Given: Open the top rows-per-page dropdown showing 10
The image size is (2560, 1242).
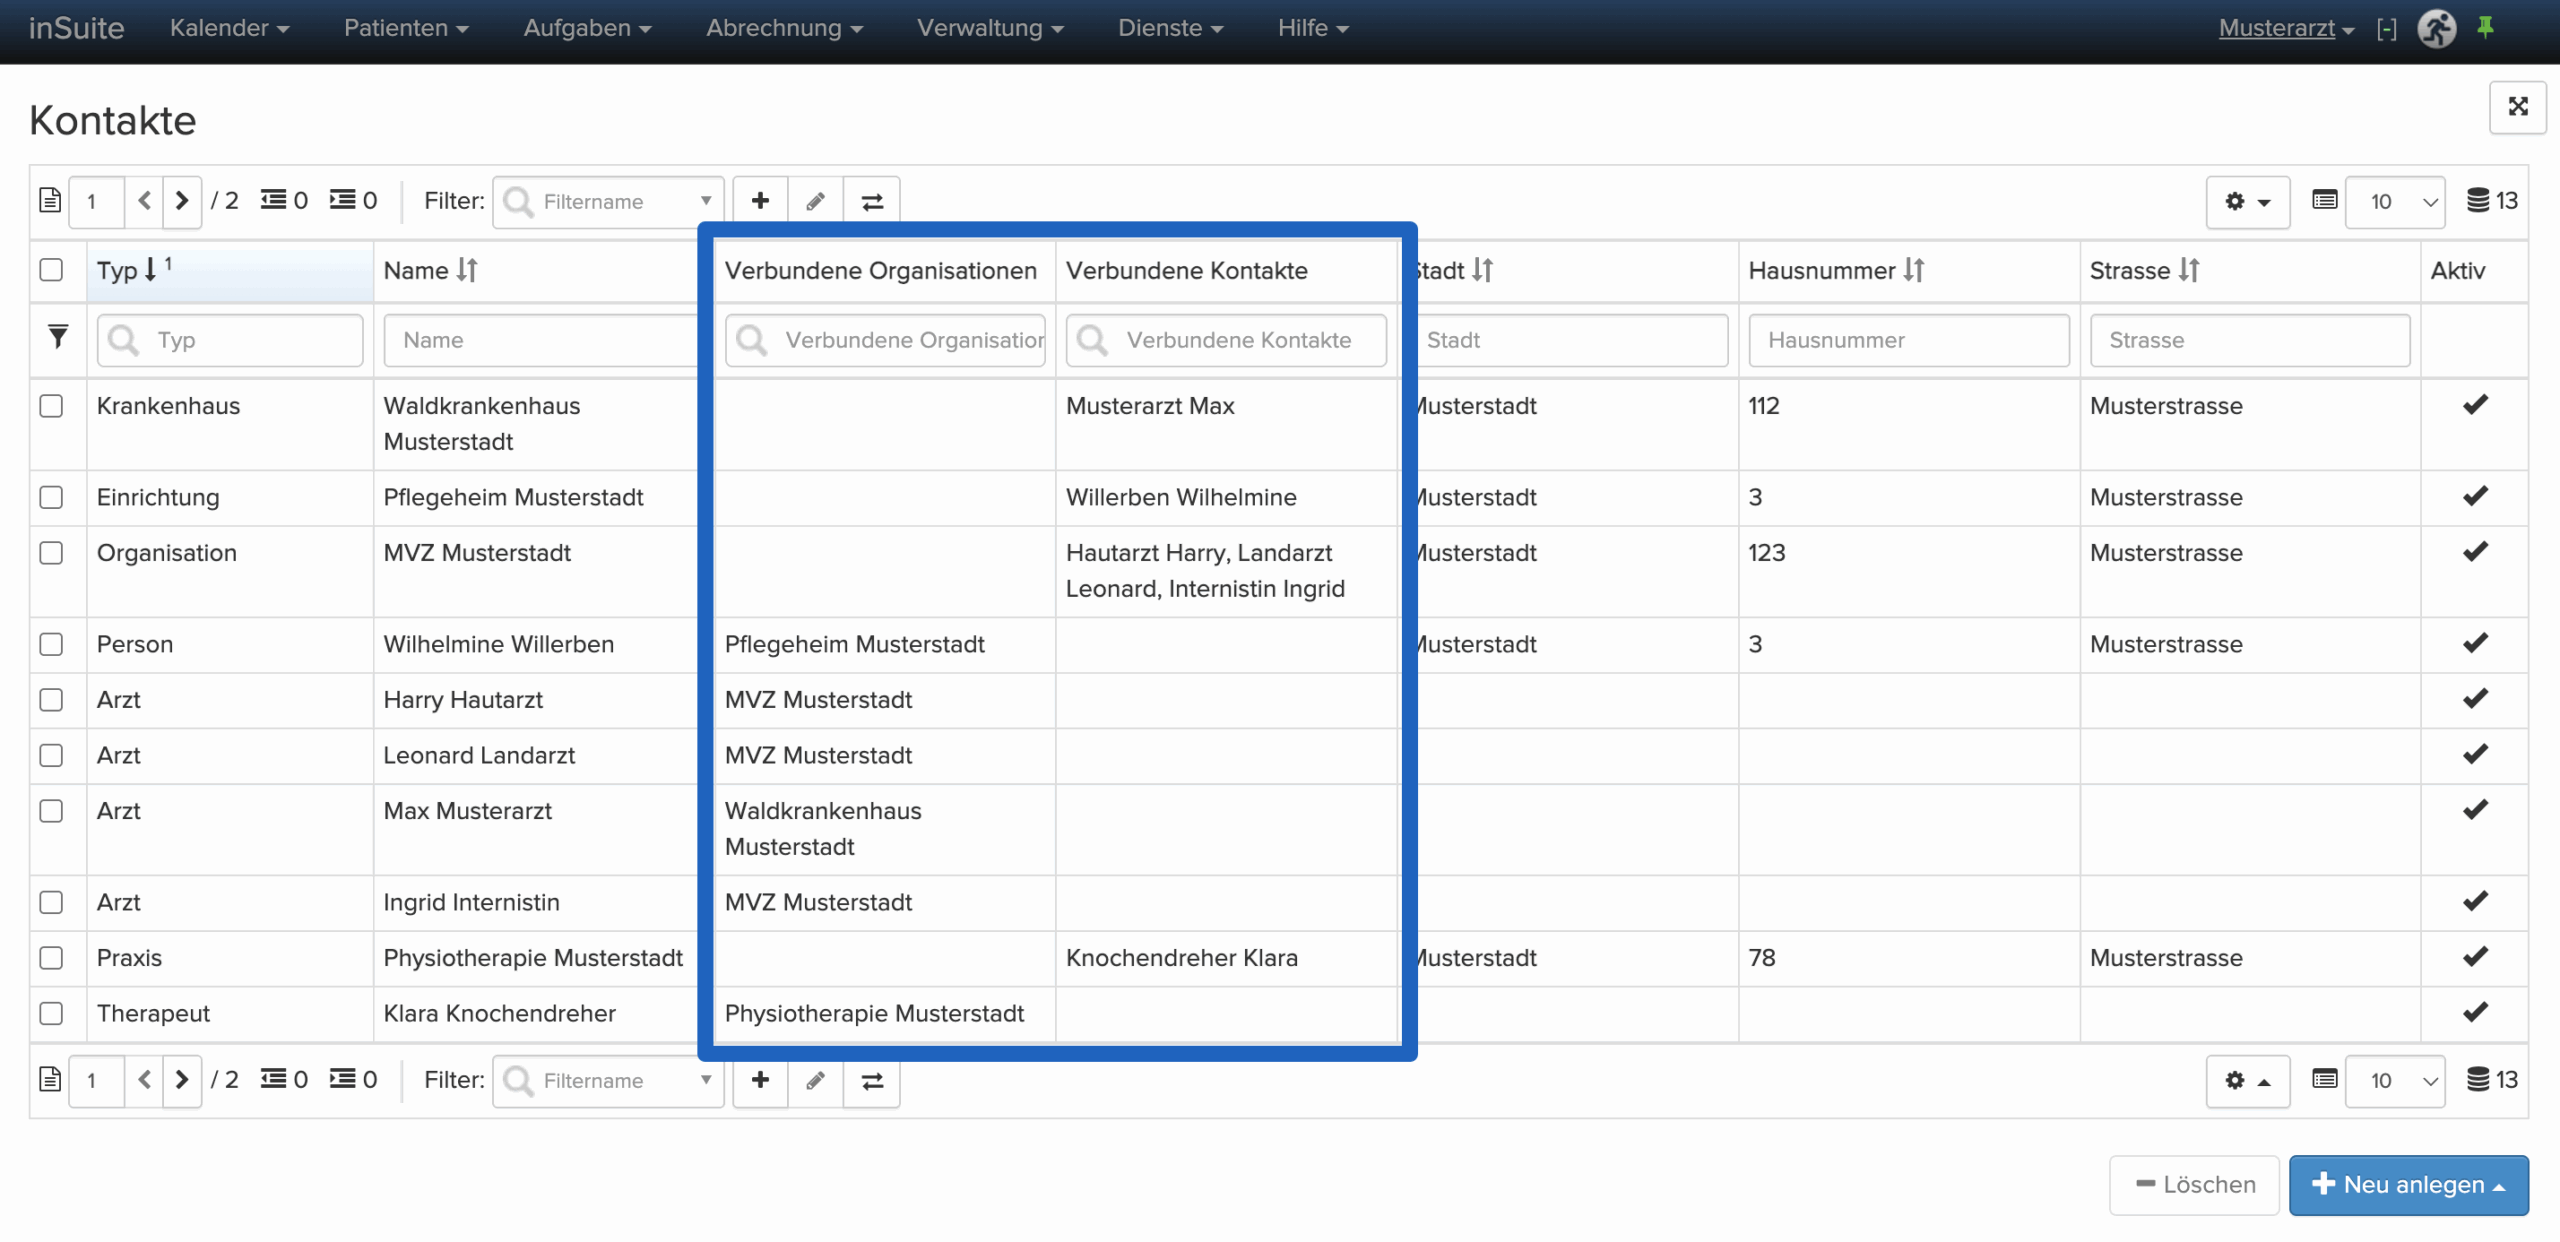Looking at the screenshot, I should pos(2396,201).
